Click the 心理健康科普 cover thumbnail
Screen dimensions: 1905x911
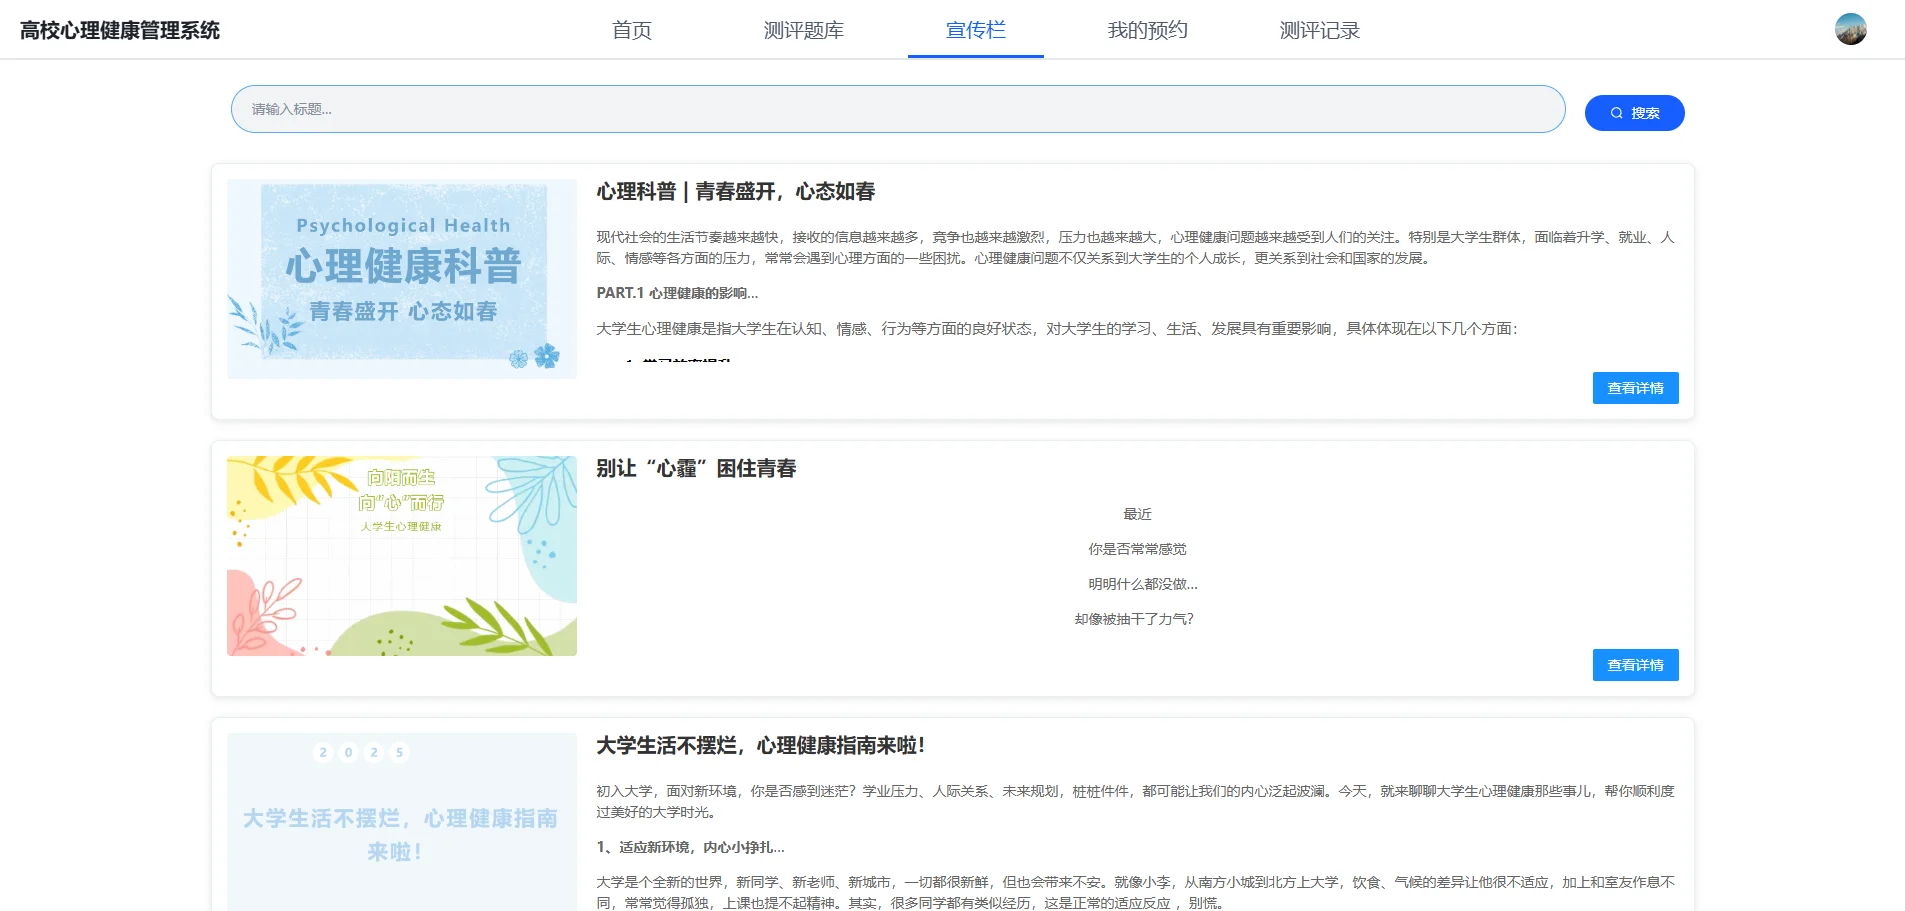click(401, 278)
